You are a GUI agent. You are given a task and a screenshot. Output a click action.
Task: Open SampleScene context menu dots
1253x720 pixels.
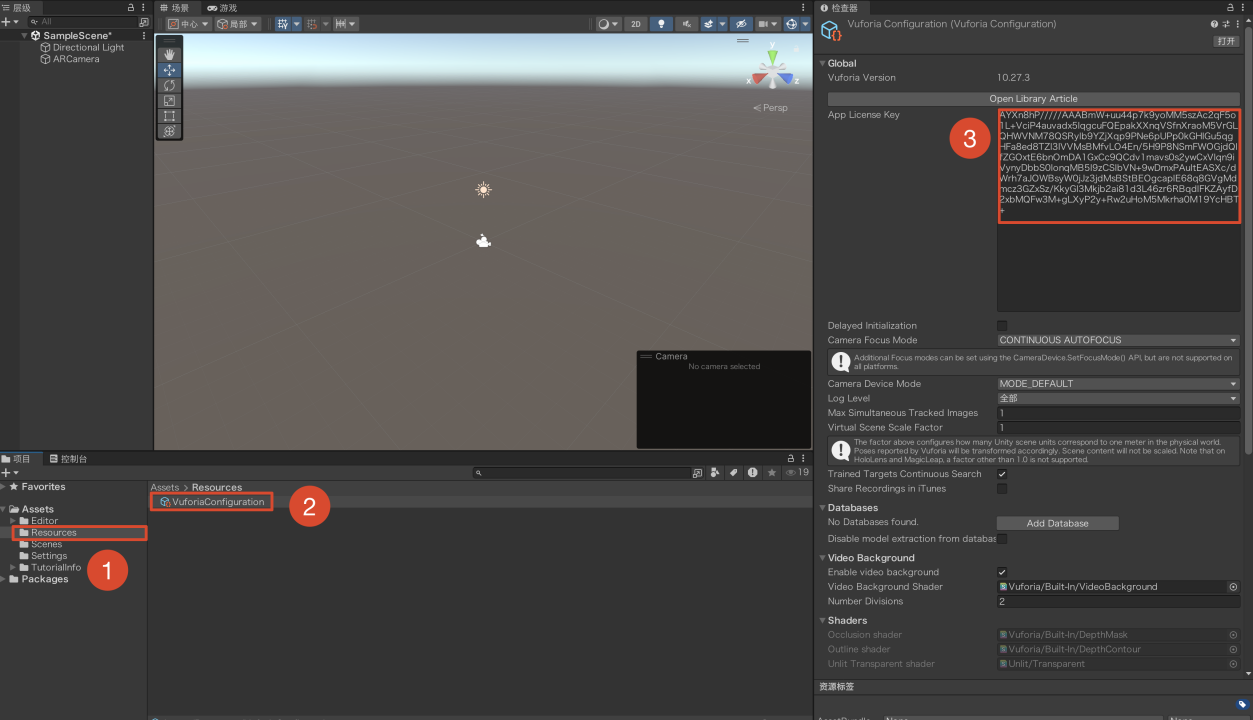[144, 36]
